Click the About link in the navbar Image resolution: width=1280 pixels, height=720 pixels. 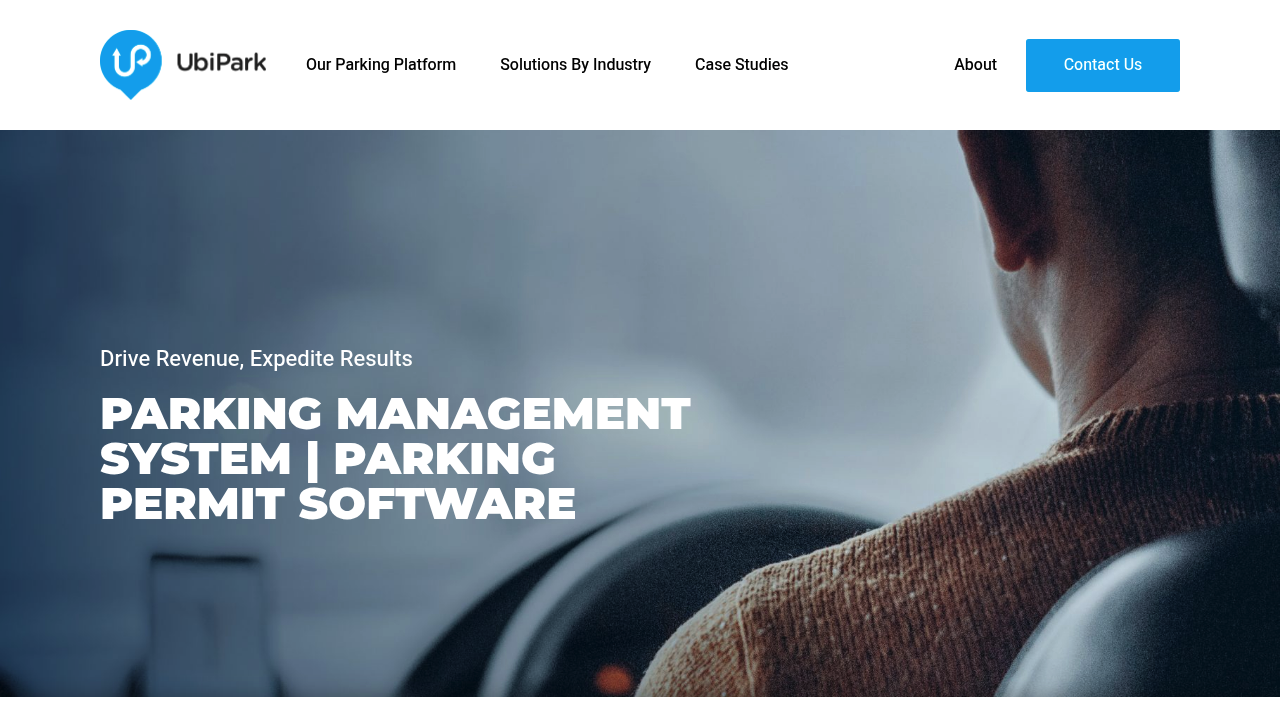(x=975, y=63)
